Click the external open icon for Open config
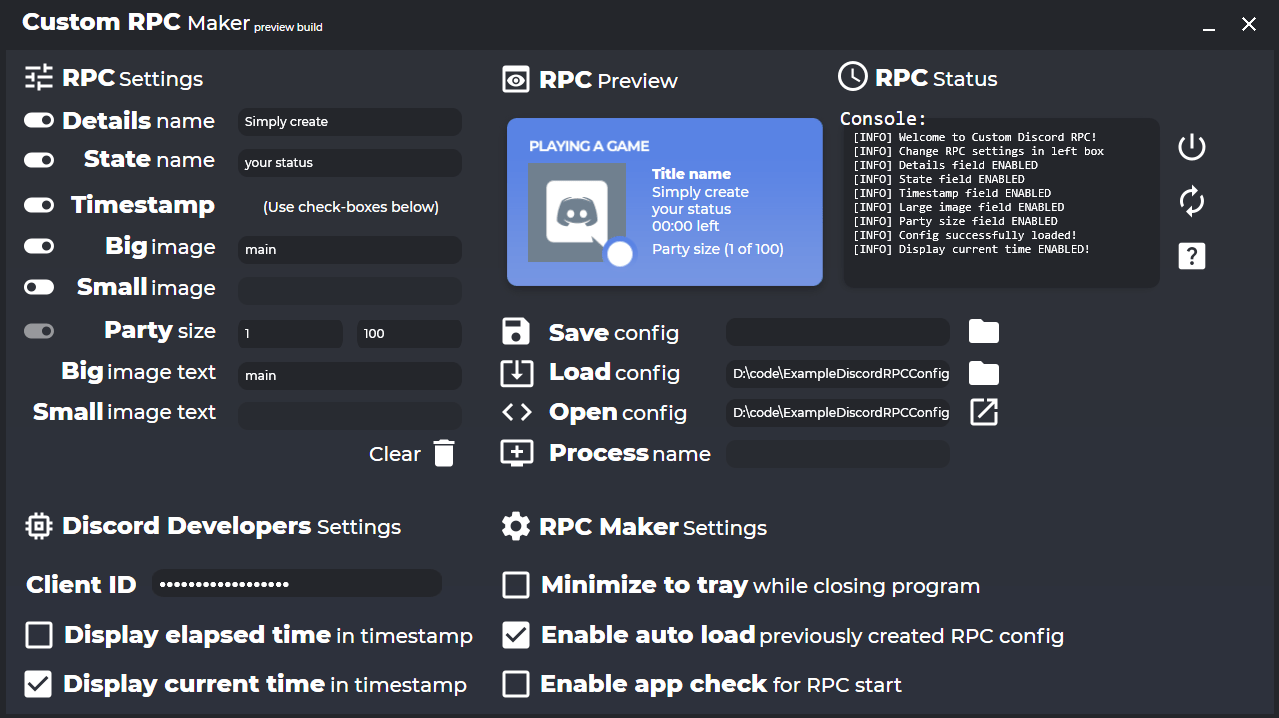The width and height of the screenshot is (1279, 718). (x=984, y=412)
